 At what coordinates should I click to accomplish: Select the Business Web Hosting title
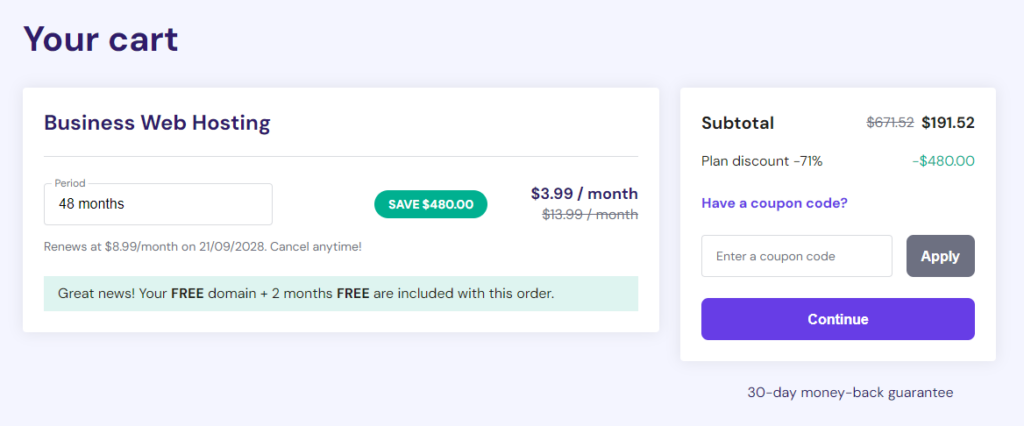(x=157, y=123)
